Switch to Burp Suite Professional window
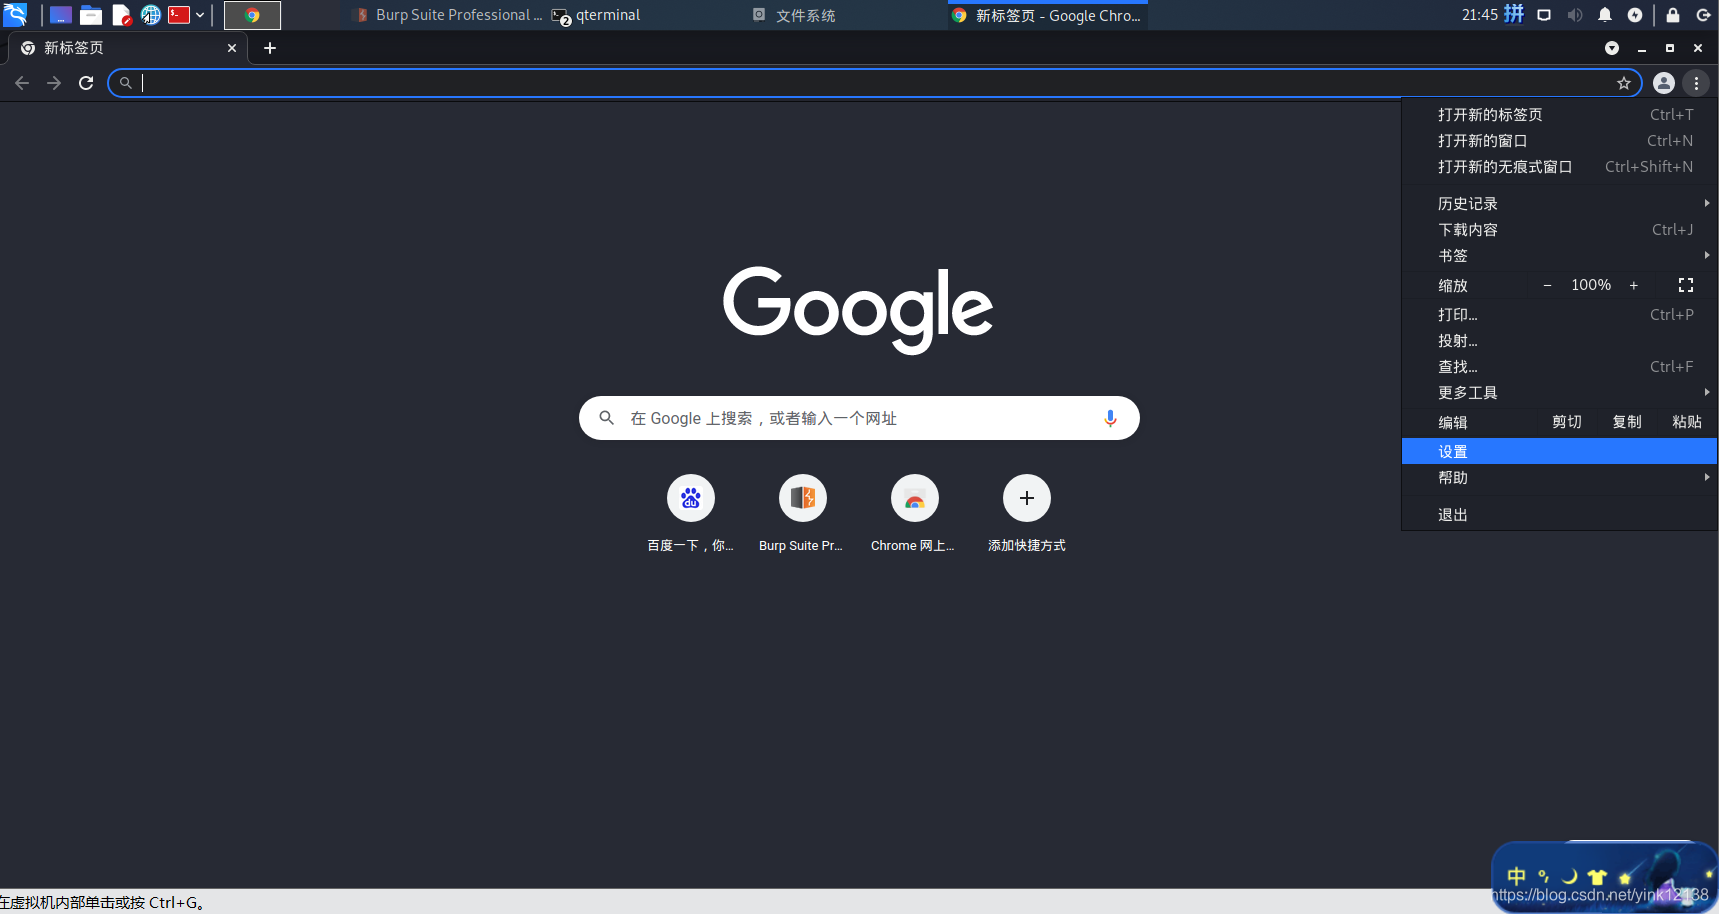Image resolution: width=1719 pixels, height=914 pixels. 449,15
